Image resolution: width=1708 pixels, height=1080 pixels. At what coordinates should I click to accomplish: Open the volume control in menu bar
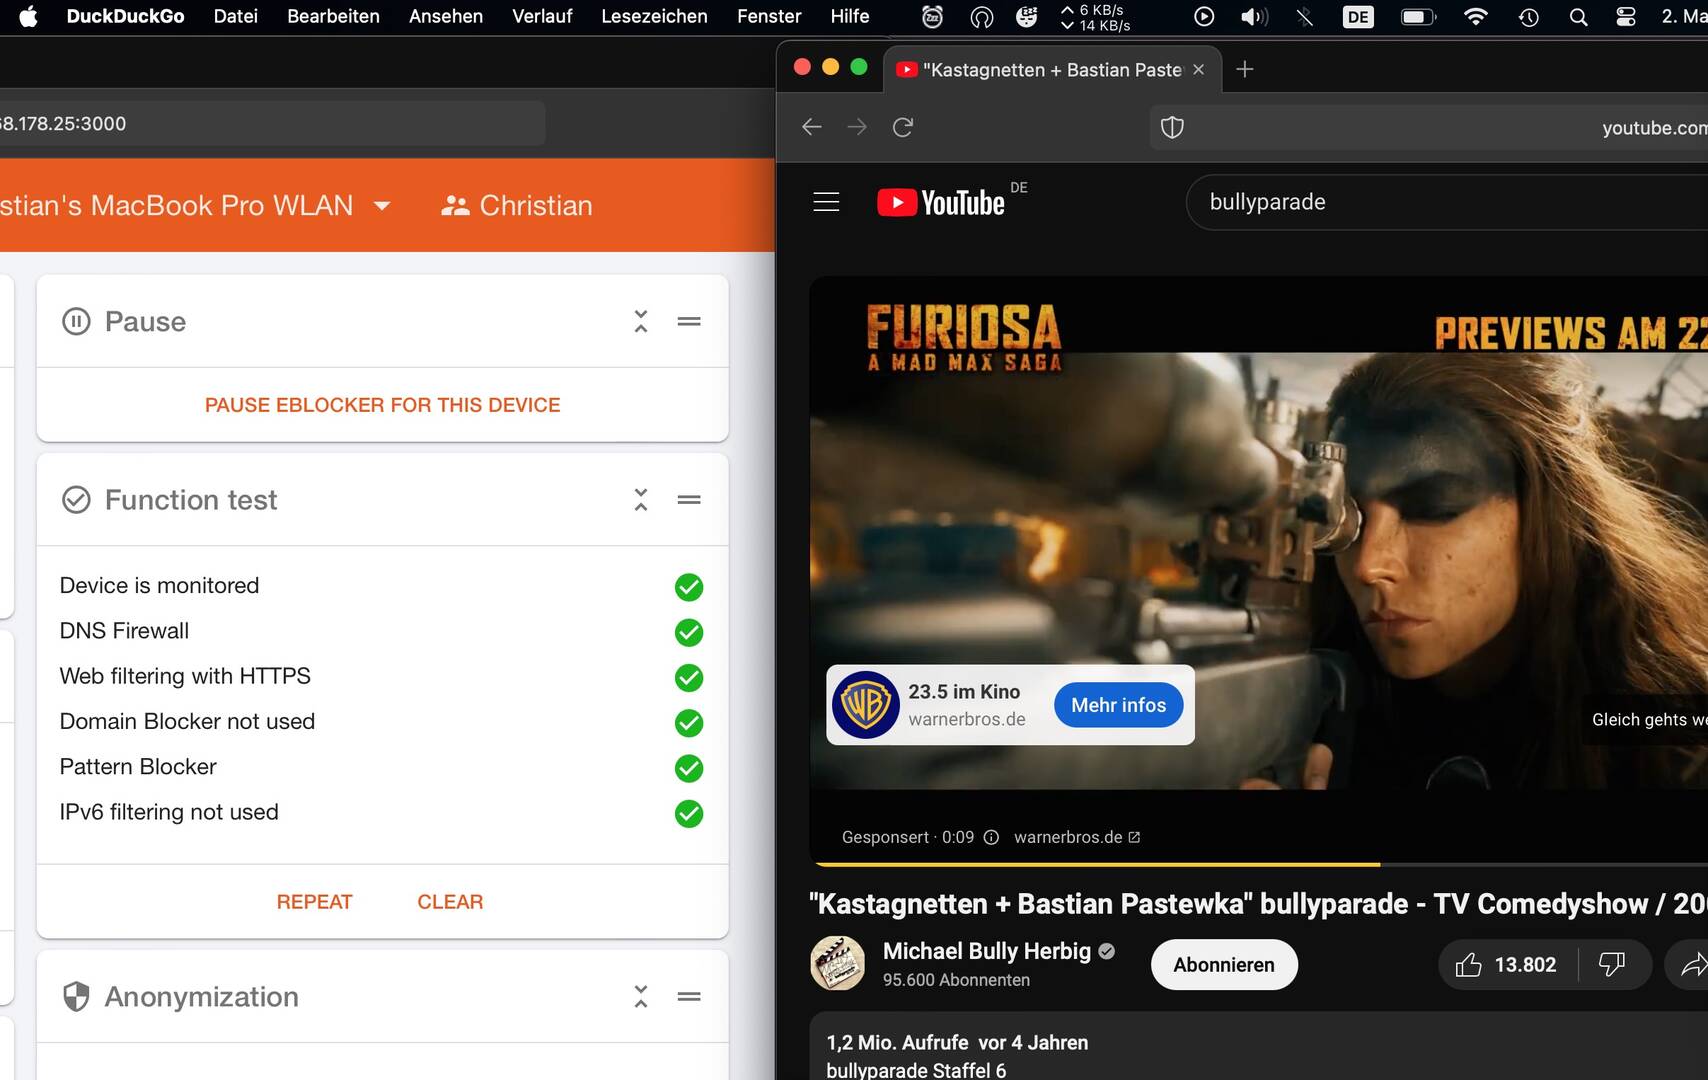point(1254,17)
